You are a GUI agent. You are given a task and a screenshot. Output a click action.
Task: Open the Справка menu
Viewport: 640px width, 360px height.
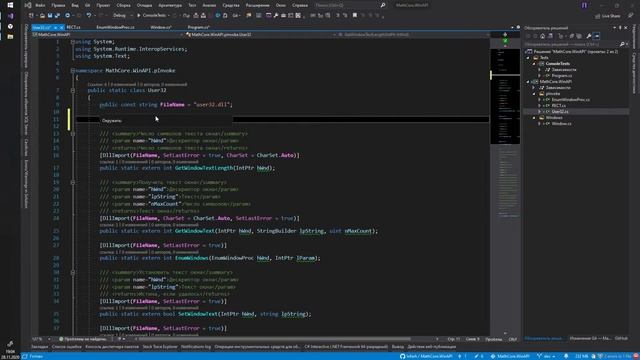click(300, 5)
